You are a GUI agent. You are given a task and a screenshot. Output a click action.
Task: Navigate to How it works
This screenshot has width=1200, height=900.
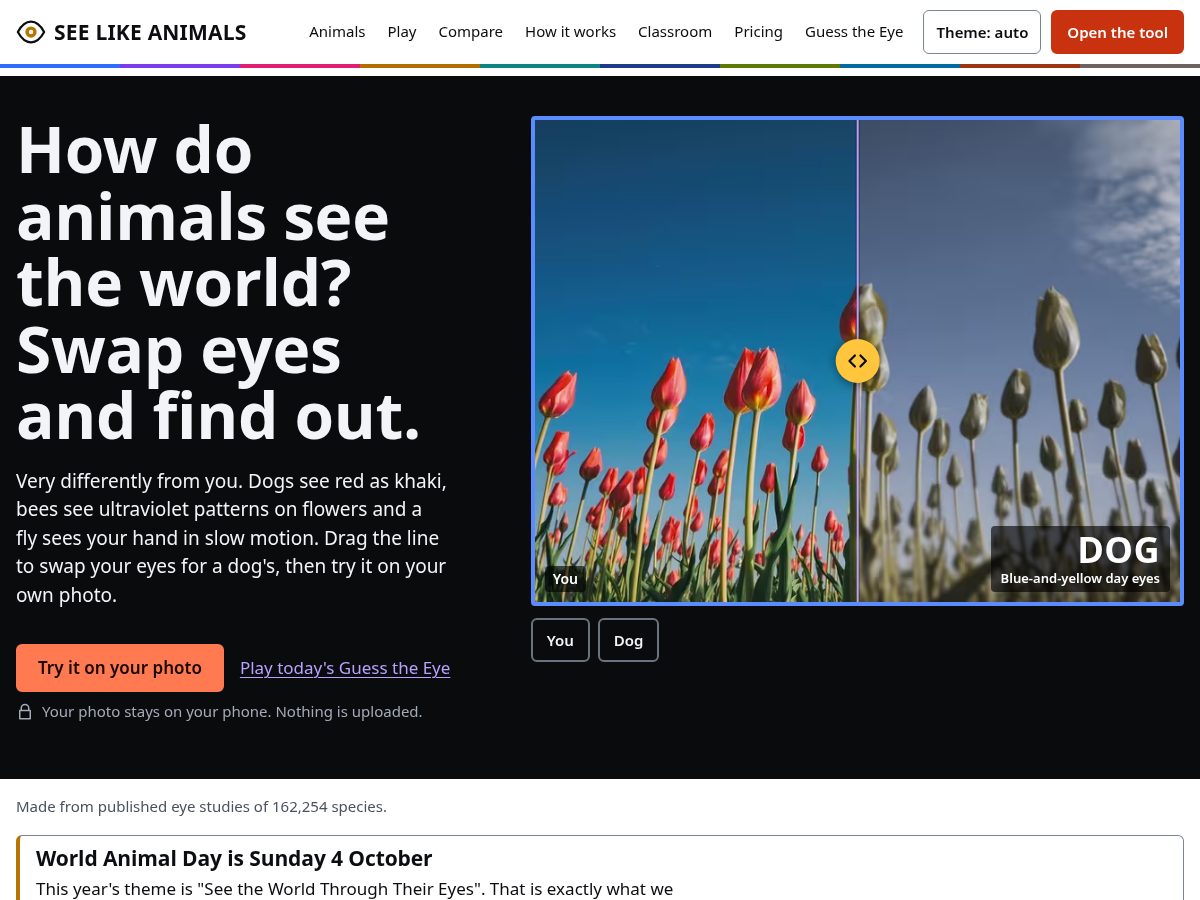pos(570,32)
